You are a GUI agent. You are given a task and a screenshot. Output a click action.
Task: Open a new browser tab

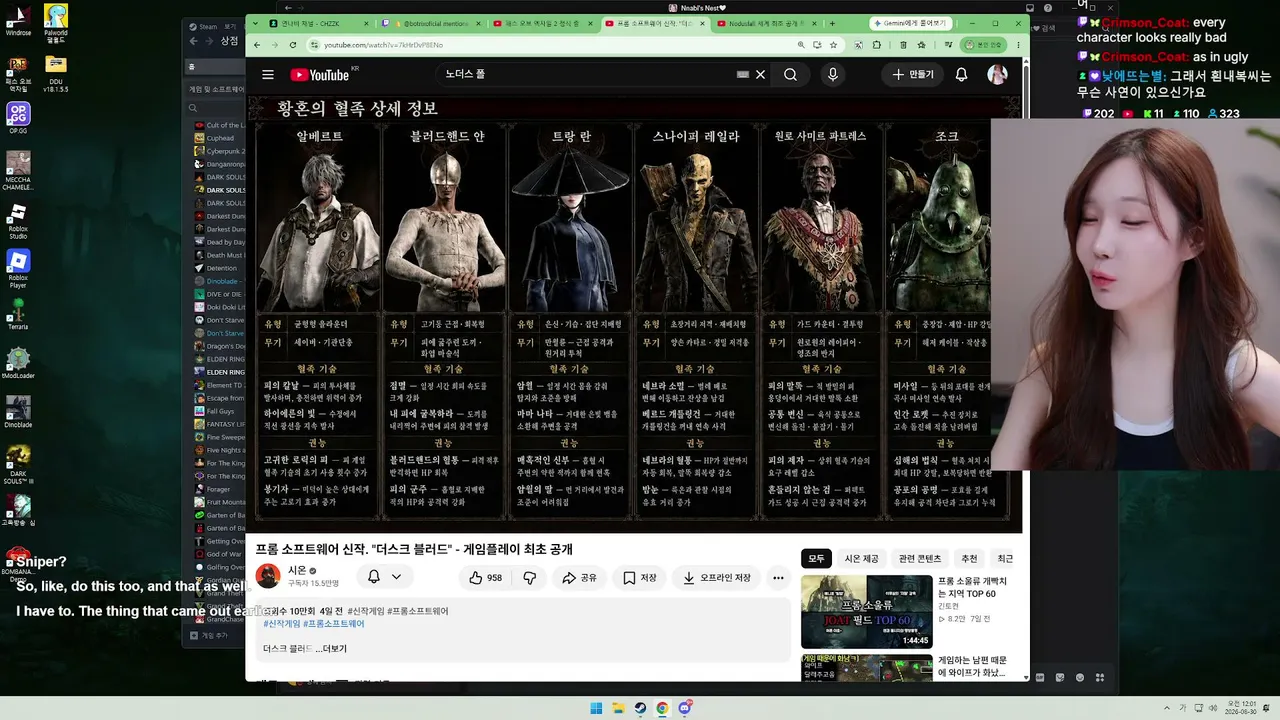tap(832, 23)
